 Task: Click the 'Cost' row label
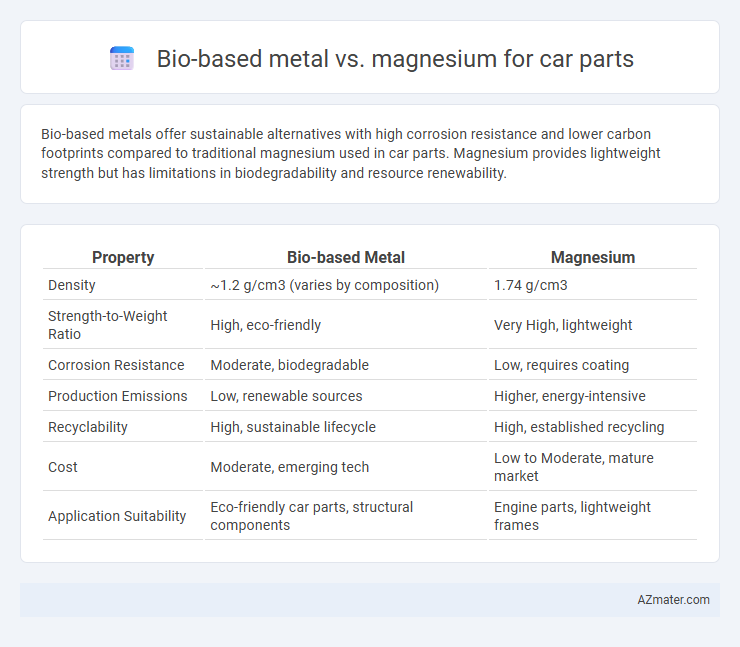pyautogui.click(x=63, y=467)
